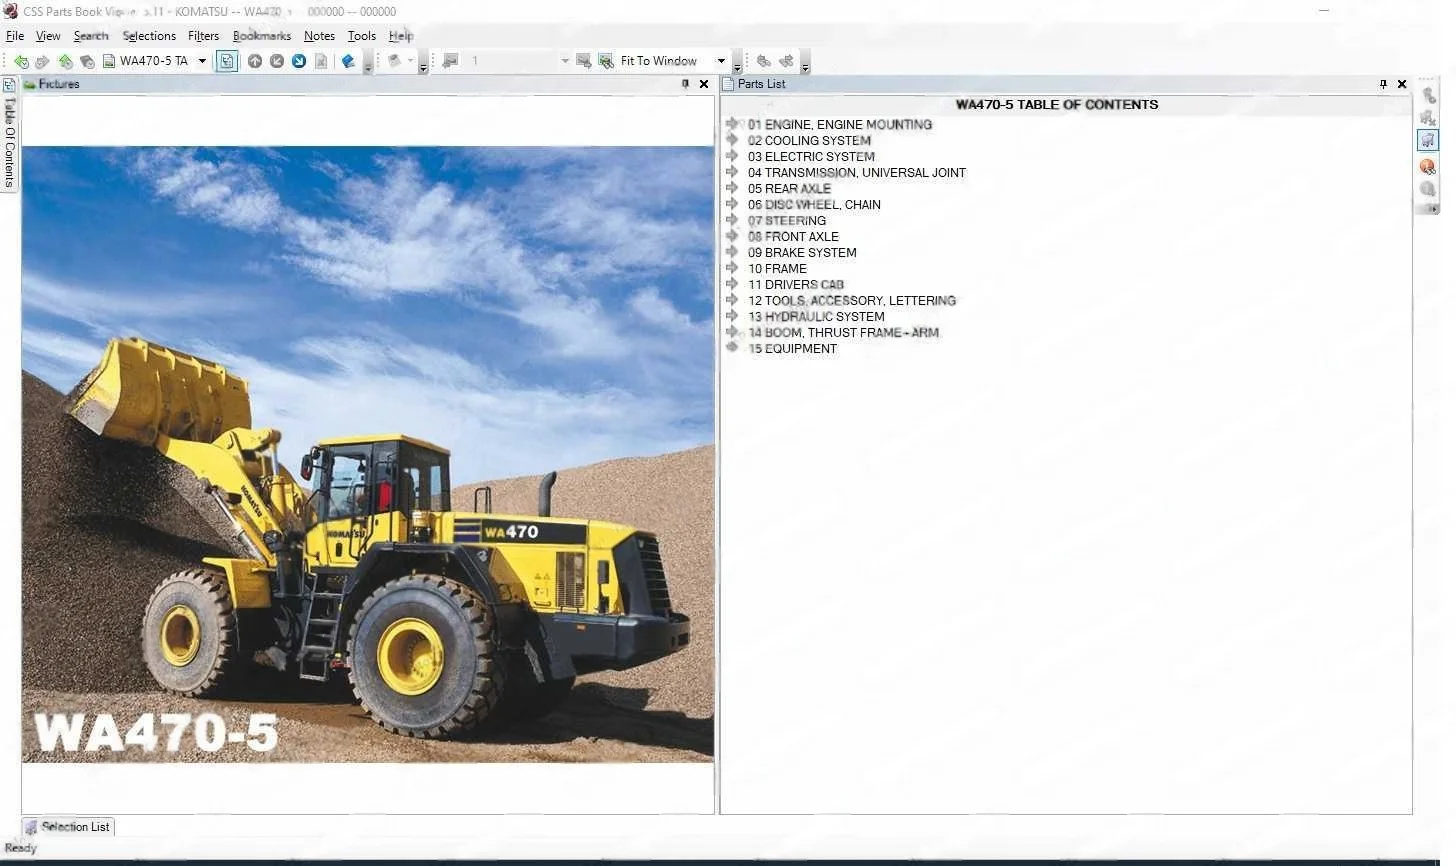Open the page number dropdown arrow

(565, 61)
